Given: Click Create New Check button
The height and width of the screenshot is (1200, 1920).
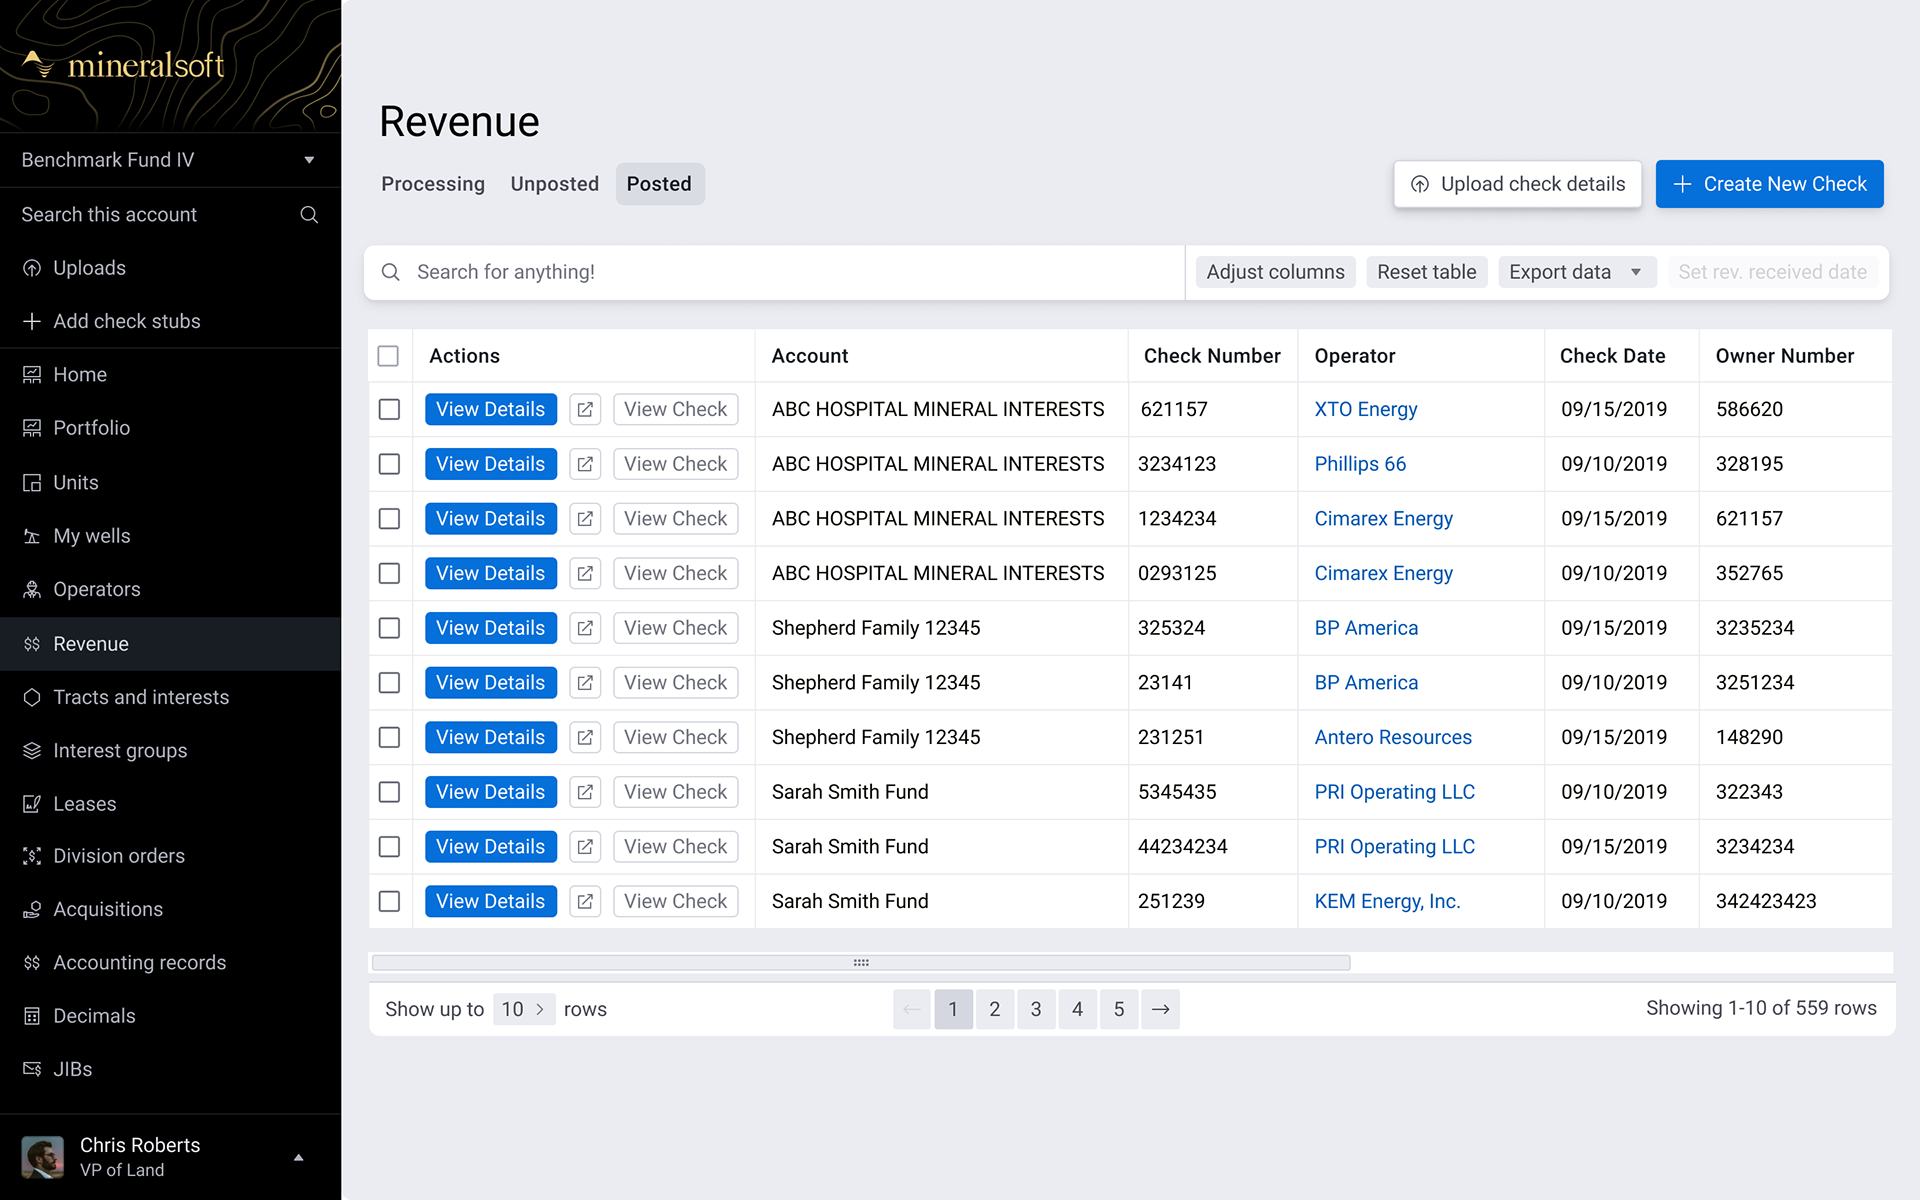Looking at the screenshot, I should (x=1769, y=184).
